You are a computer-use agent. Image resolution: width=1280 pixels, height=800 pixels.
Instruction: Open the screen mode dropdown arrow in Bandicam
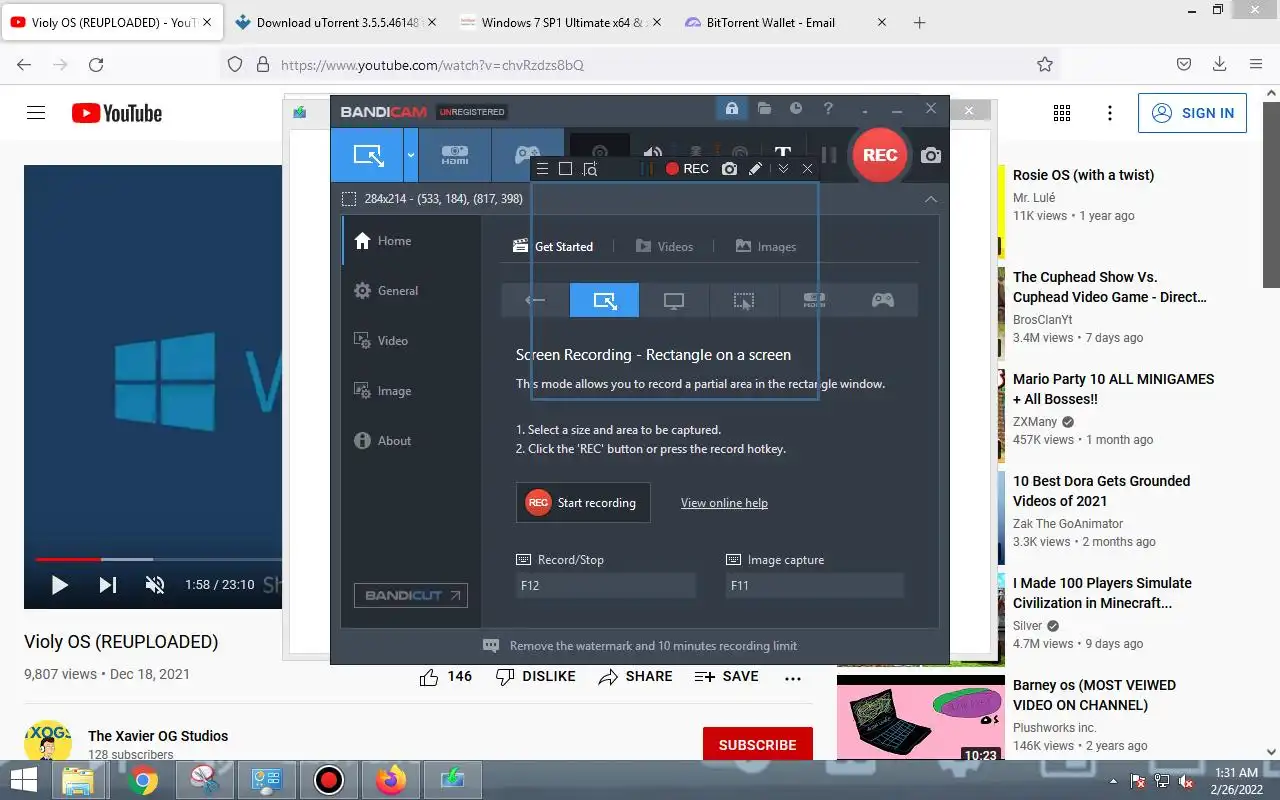pyautogui.click(x=411, y=155)
